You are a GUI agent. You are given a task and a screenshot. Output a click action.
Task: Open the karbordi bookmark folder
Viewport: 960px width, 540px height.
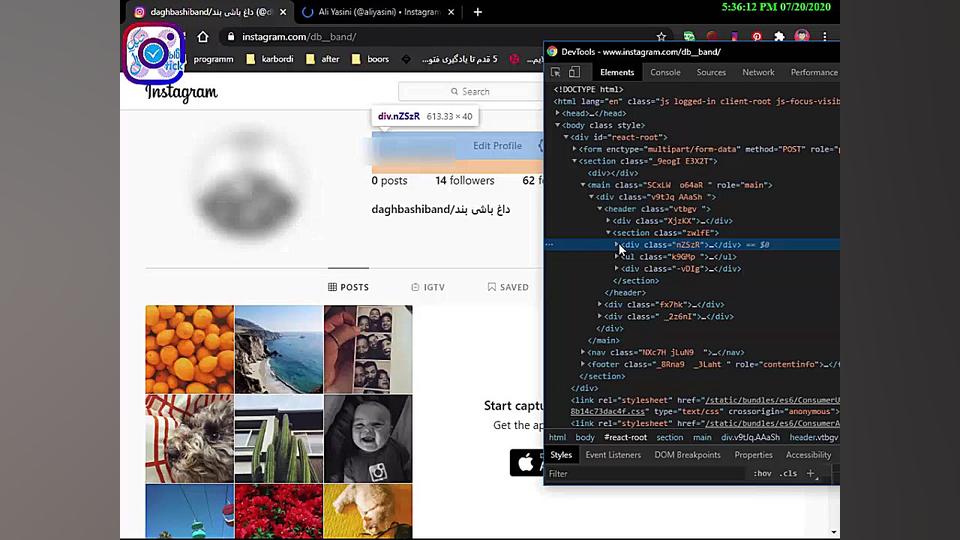[270, 59]
